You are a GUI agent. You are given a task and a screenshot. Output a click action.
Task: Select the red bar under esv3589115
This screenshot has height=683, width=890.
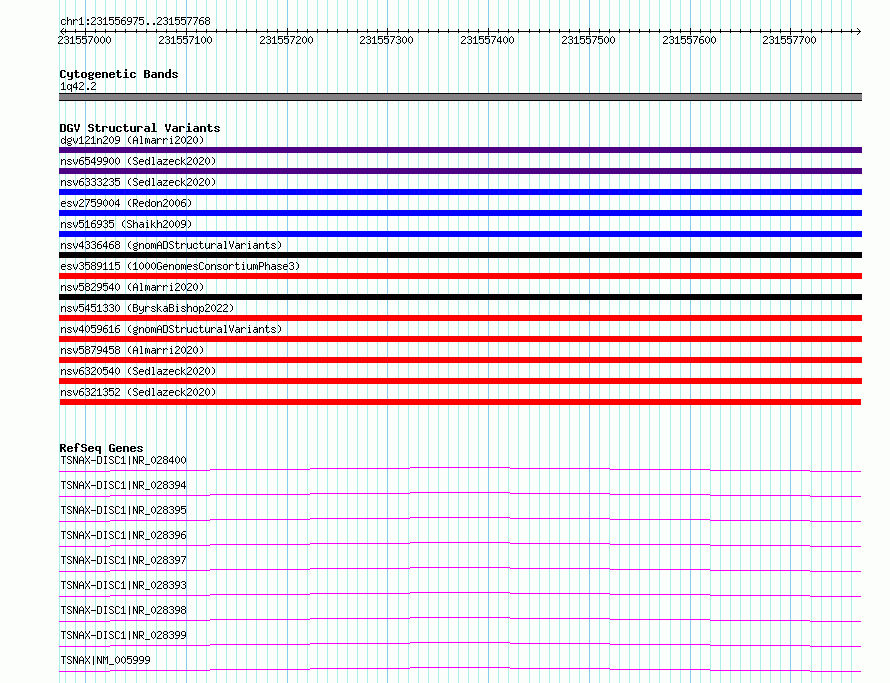coord(460,276)
